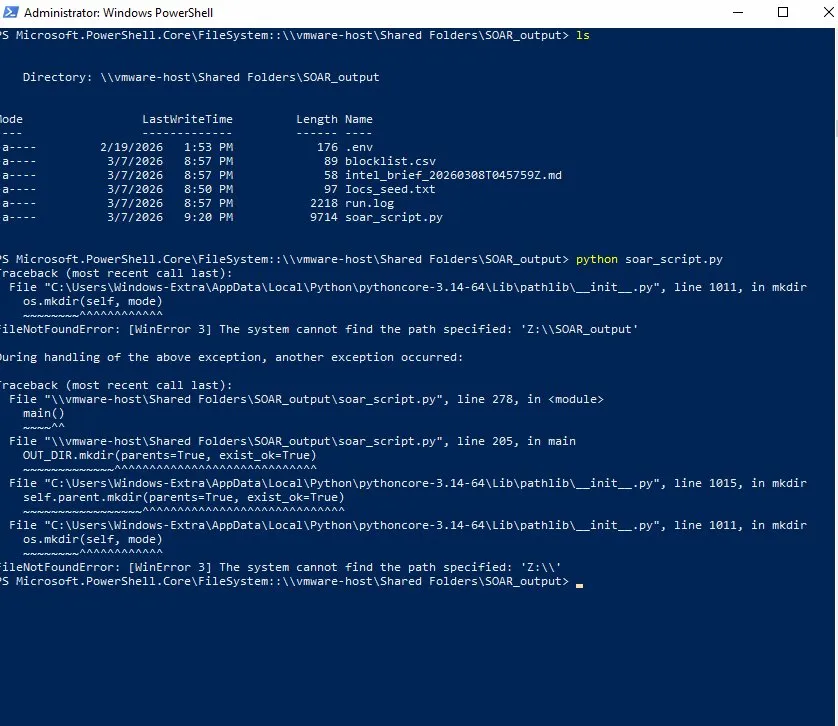Click the title 'Administrator: Windows PowerShell'

pyautogui.click(x=118, y=13)
